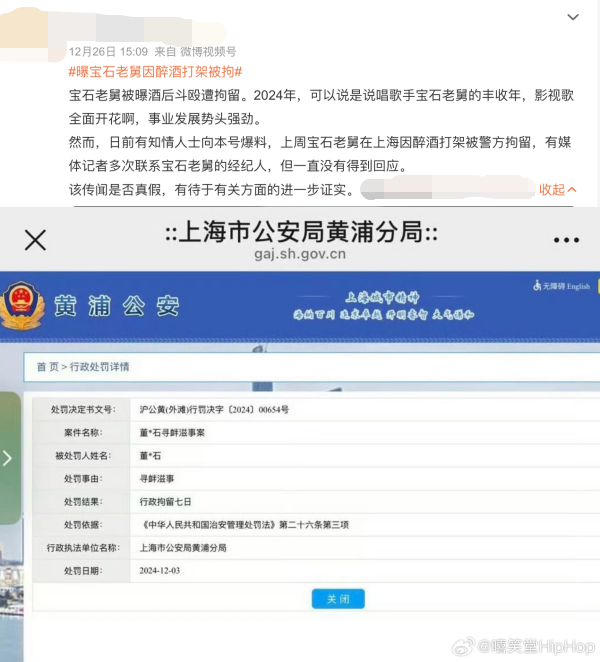Go to 首页 breadcrumb link
The image size is (600, 662).
click(x=47, y=366)
